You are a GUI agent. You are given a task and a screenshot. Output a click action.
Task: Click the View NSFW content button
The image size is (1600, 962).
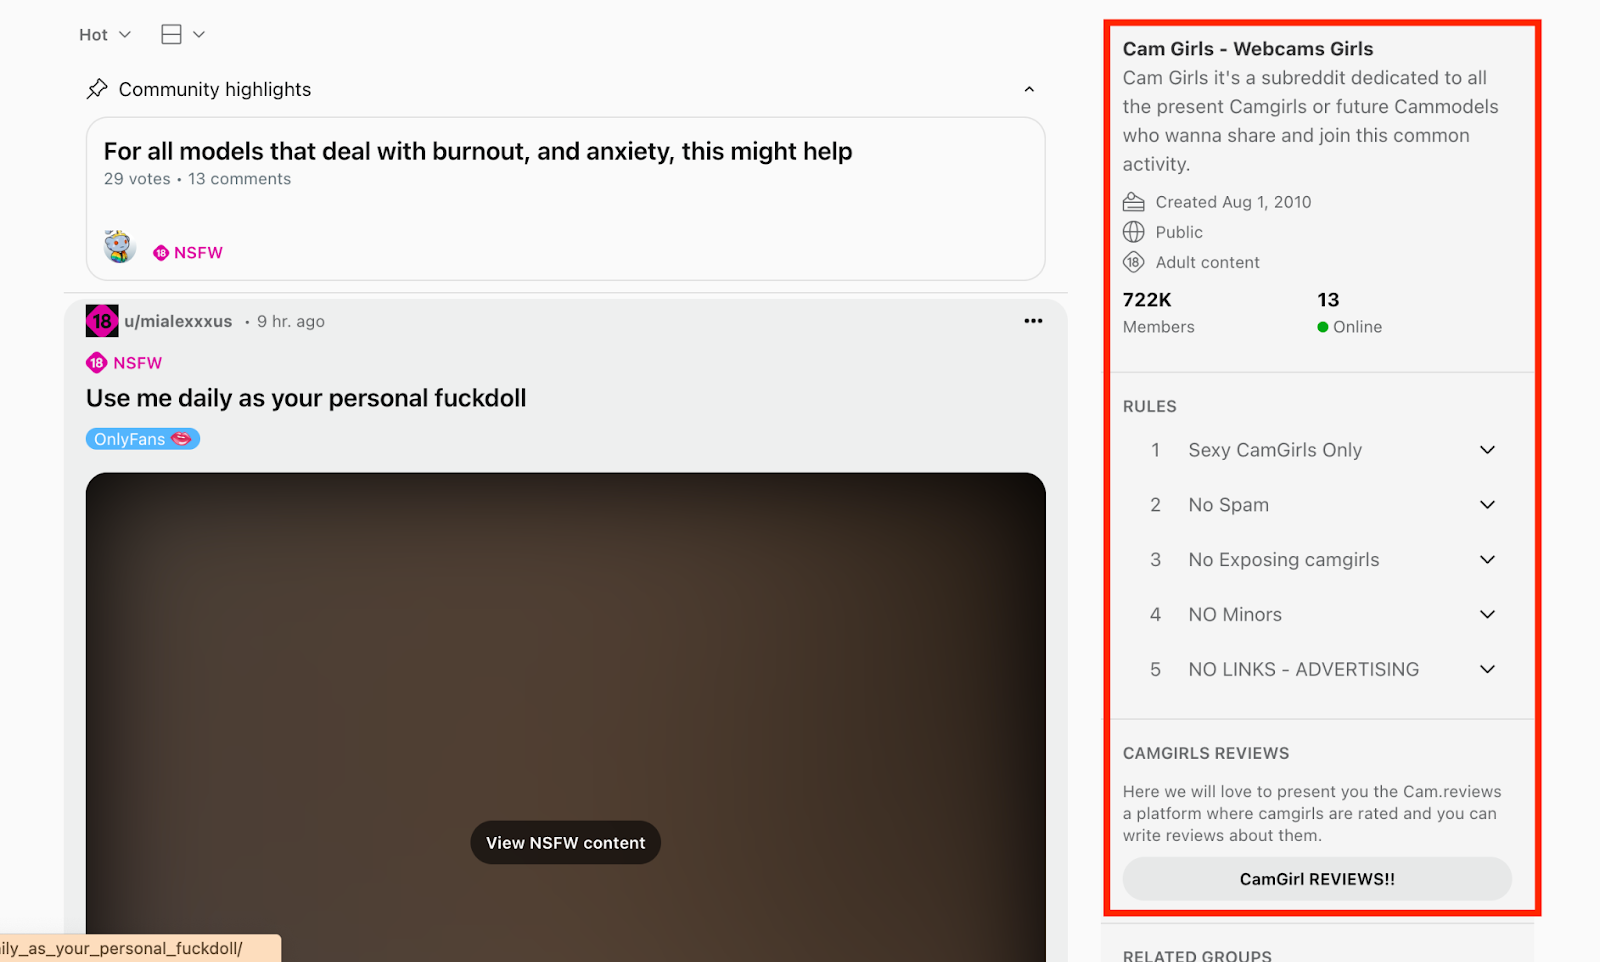point(566,843)
